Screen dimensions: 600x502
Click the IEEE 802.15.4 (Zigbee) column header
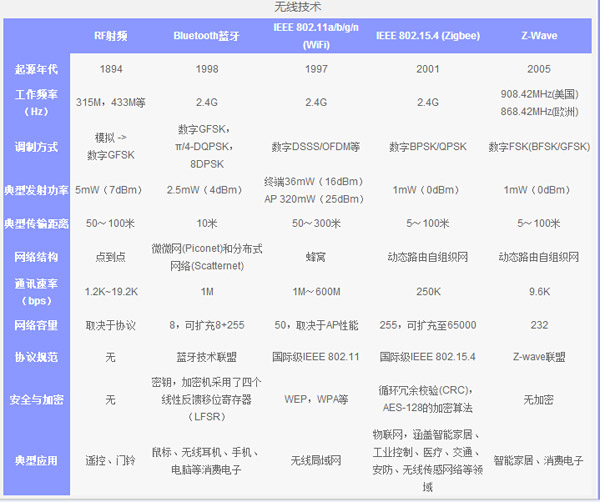[x=427, y=37]
